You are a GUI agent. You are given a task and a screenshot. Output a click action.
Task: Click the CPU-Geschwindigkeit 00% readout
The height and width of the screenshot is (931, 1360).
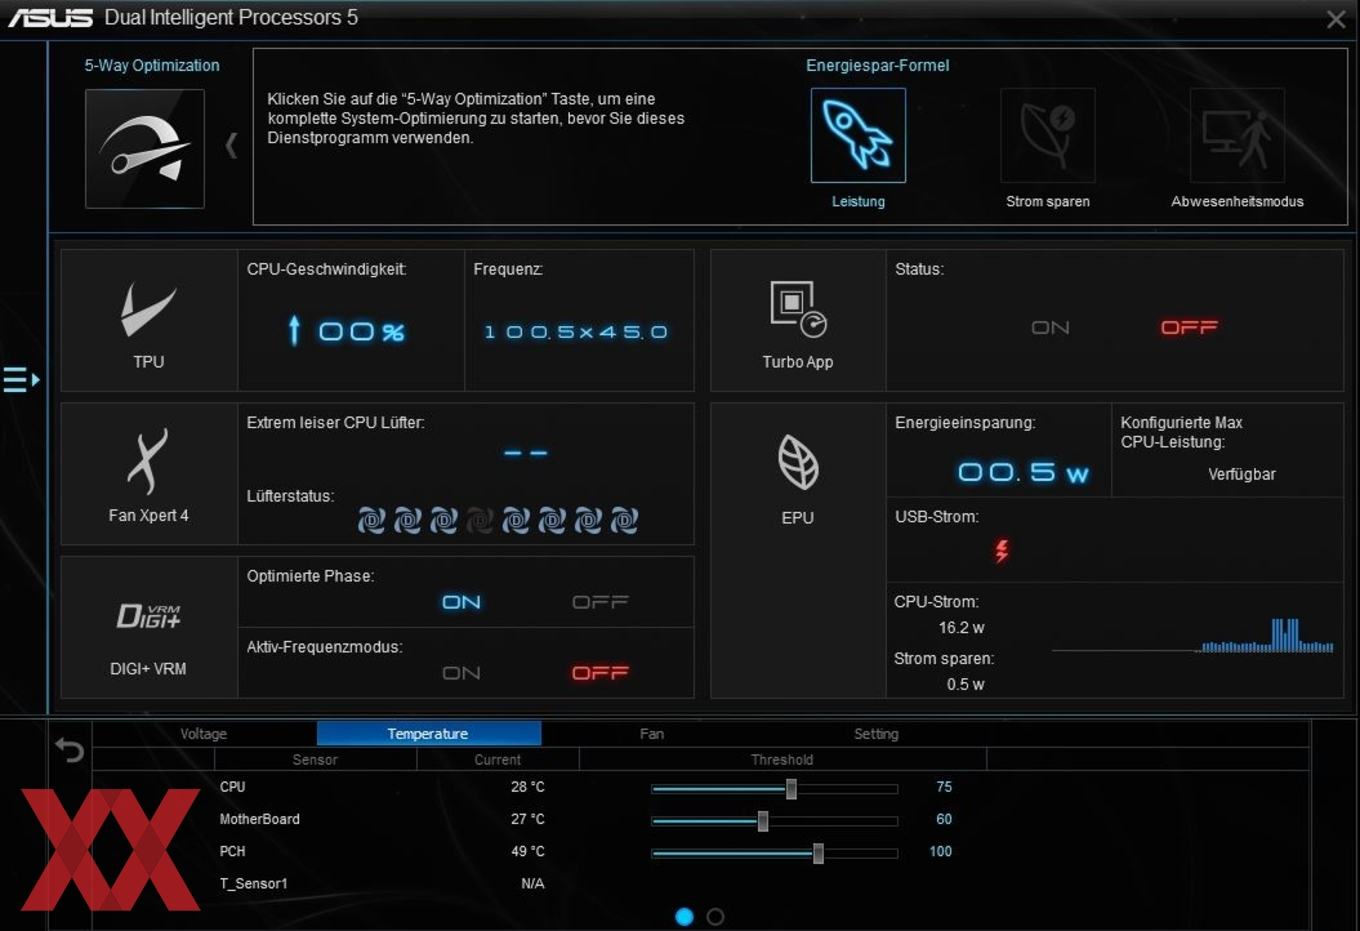point(361,332)
